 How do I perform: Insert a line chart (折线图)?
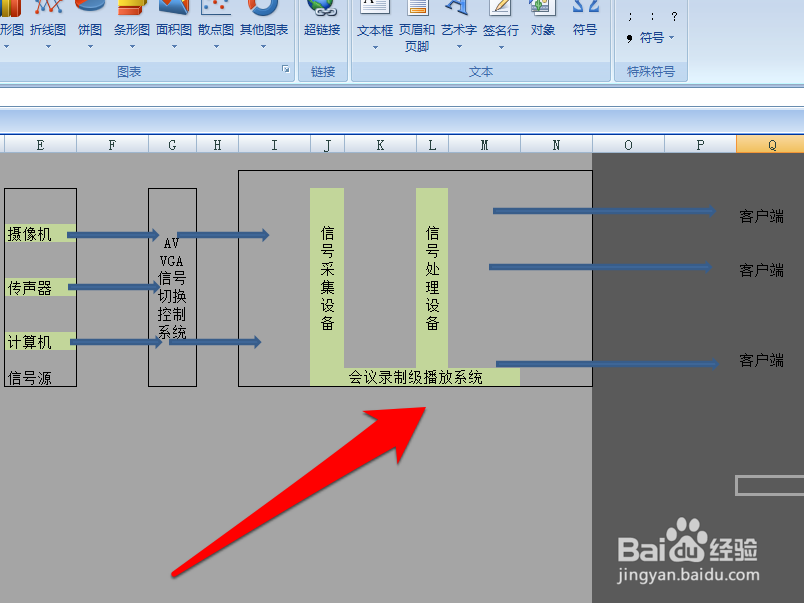point(50,28)
